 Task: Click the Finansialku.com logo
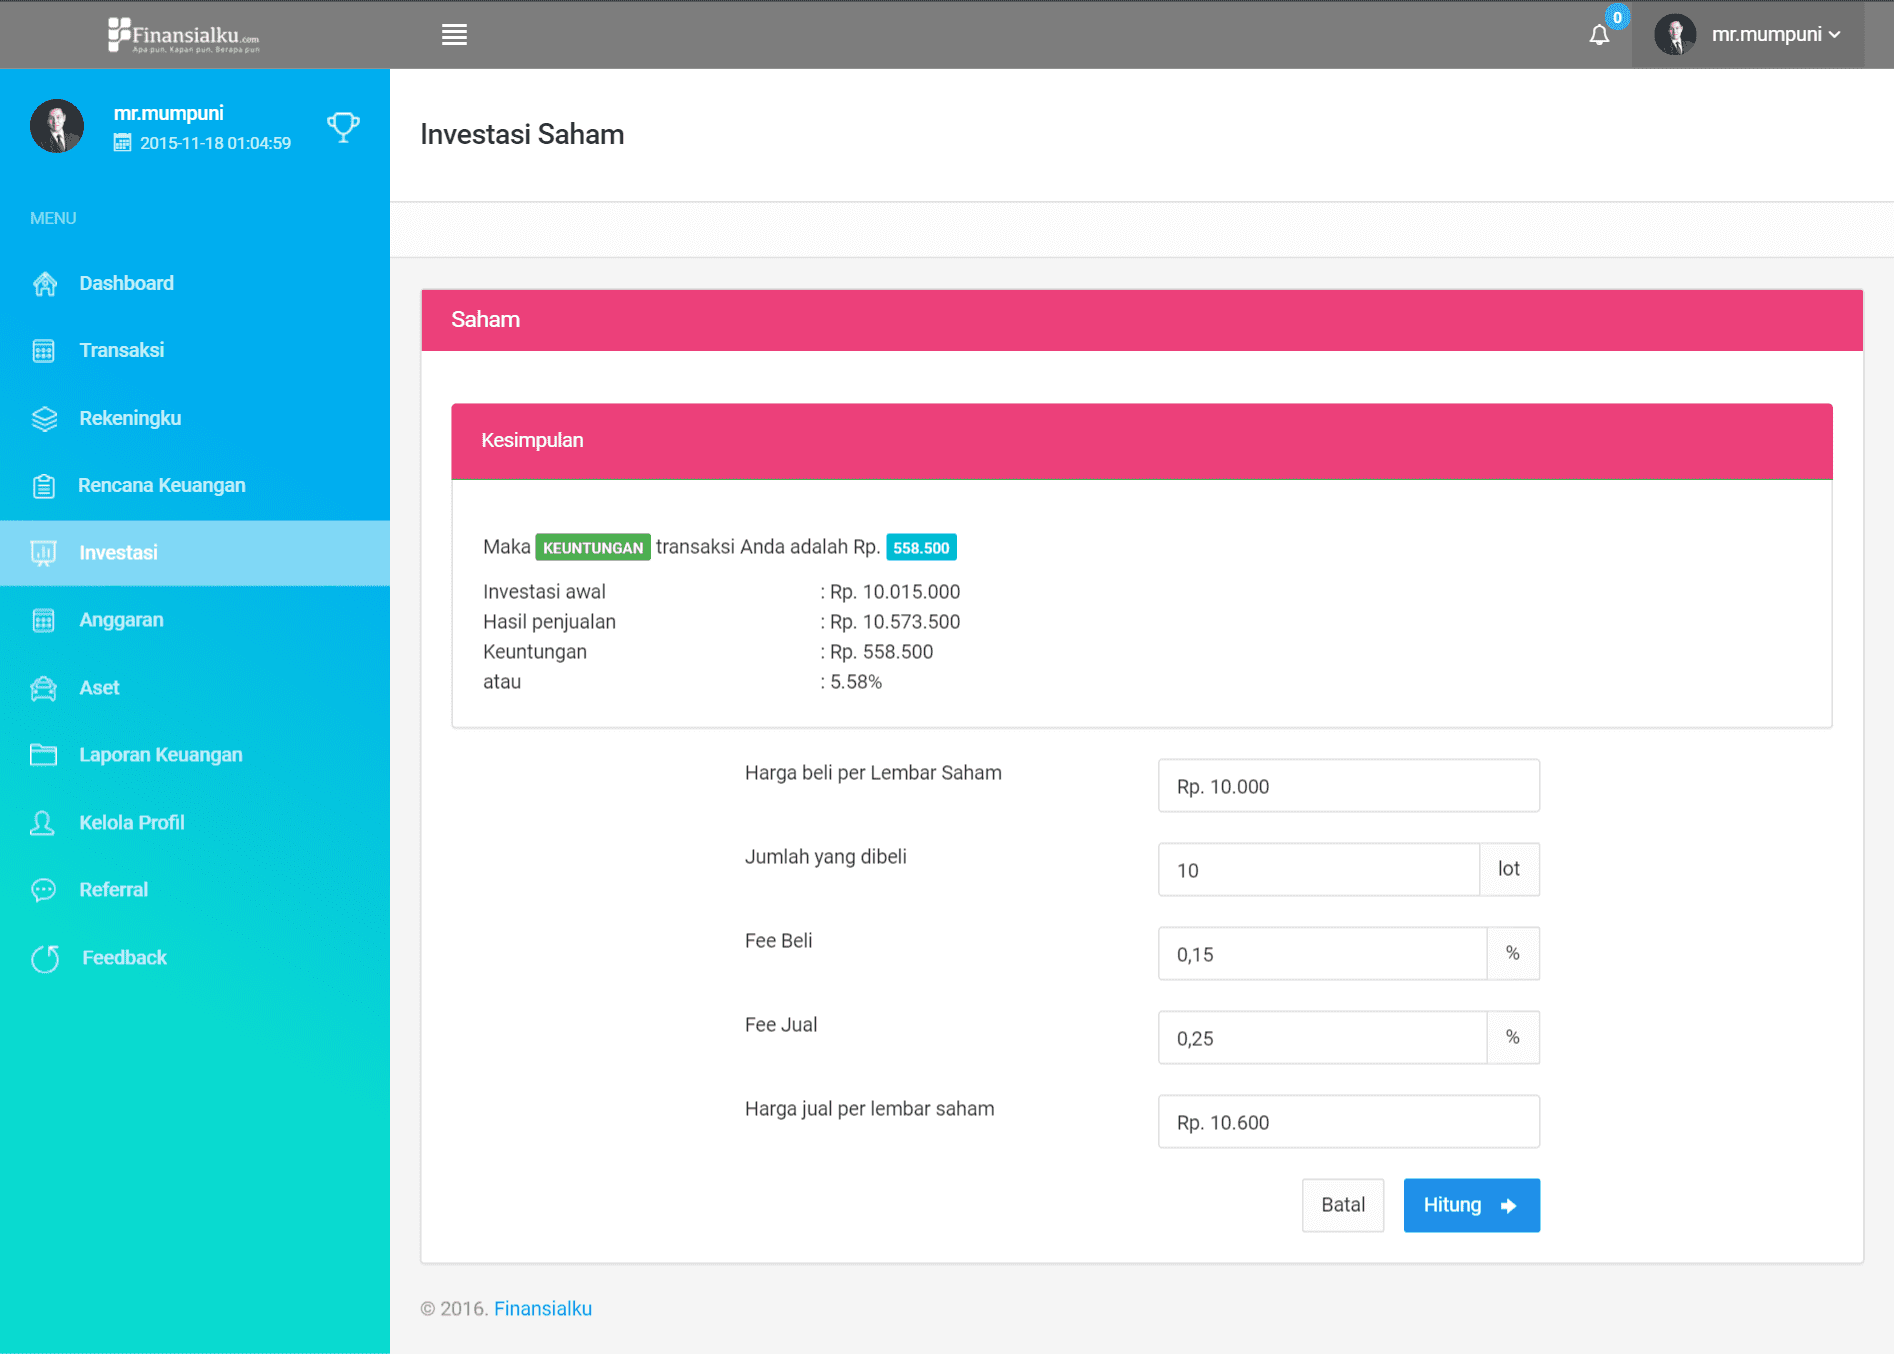tap(184, 35)
